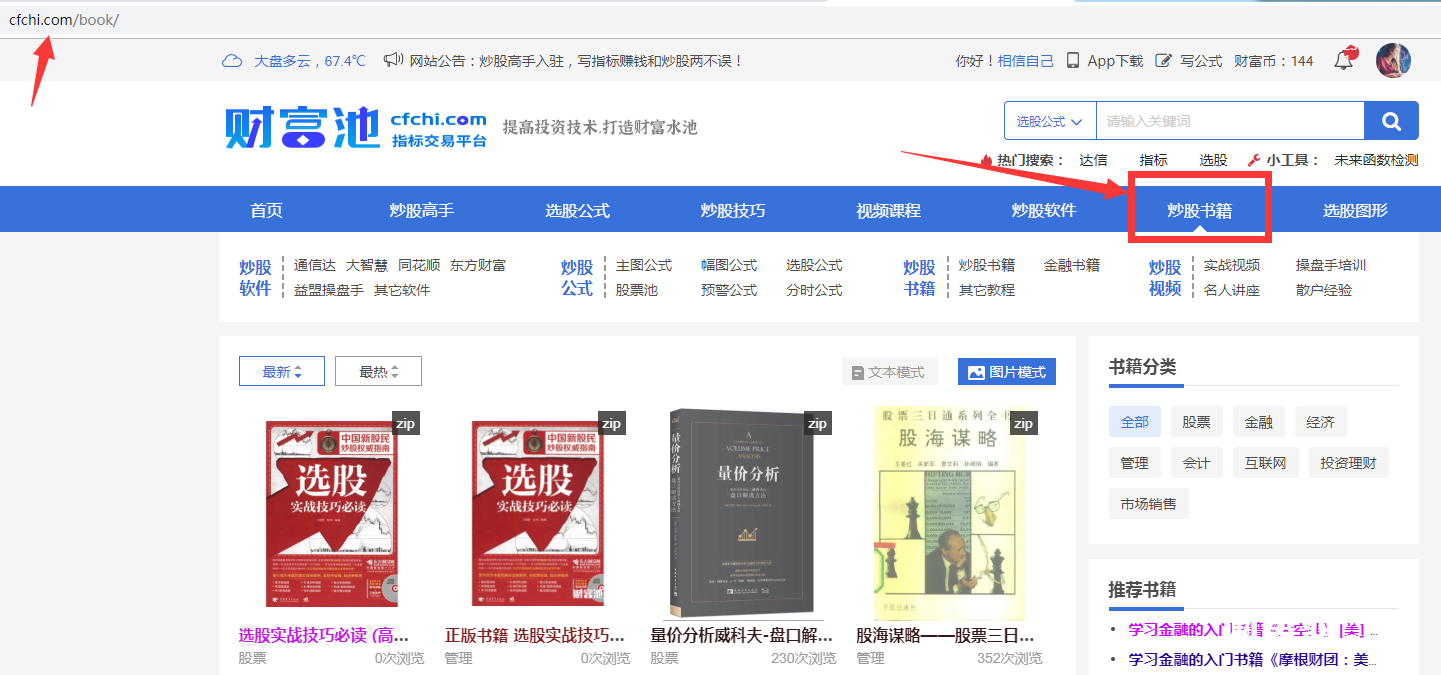
Task: Open the 最热 sort selector
Action: click(x=377, y=370)
